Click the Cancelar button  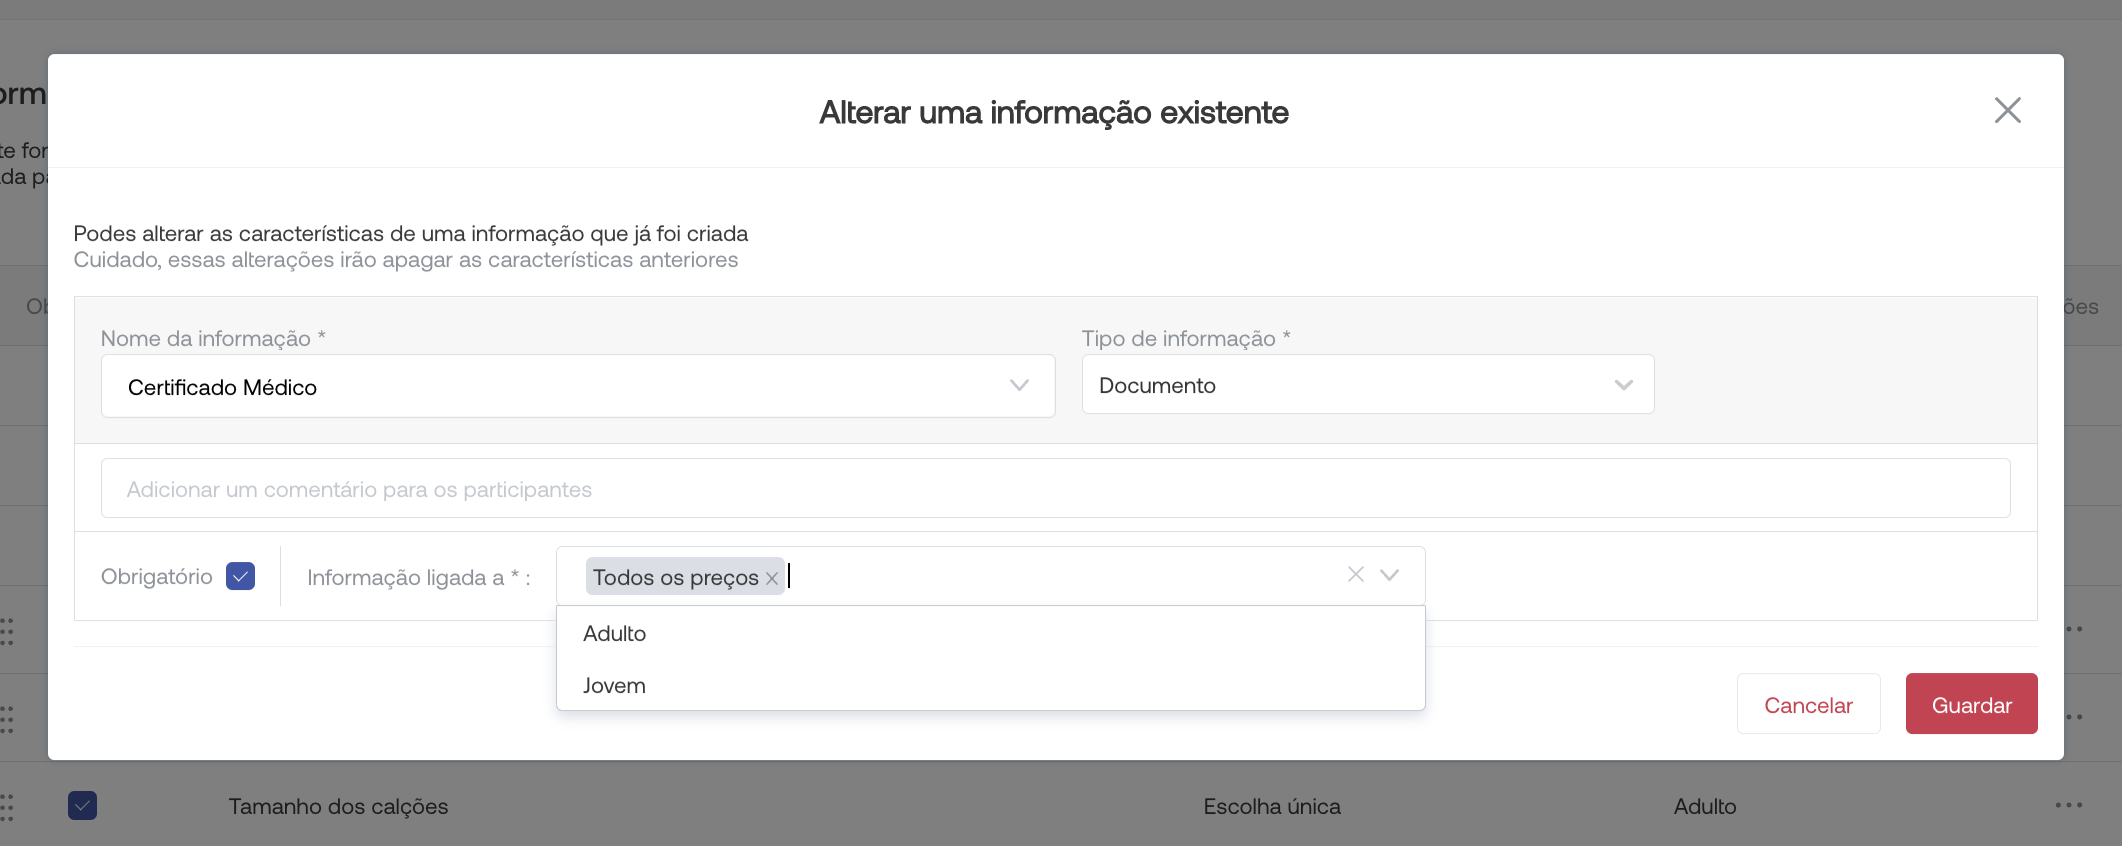1808,705
